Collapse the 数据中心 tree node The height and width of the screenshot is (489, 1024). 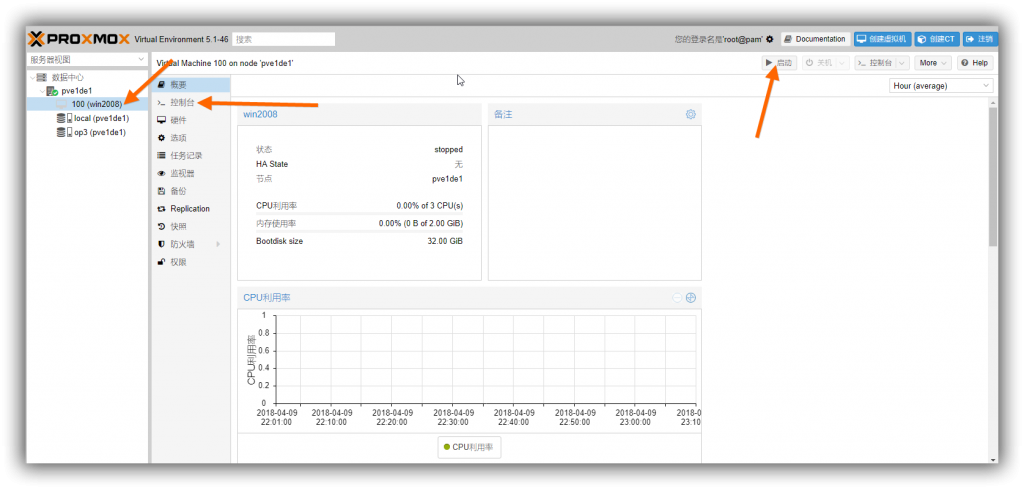(33, 77)
